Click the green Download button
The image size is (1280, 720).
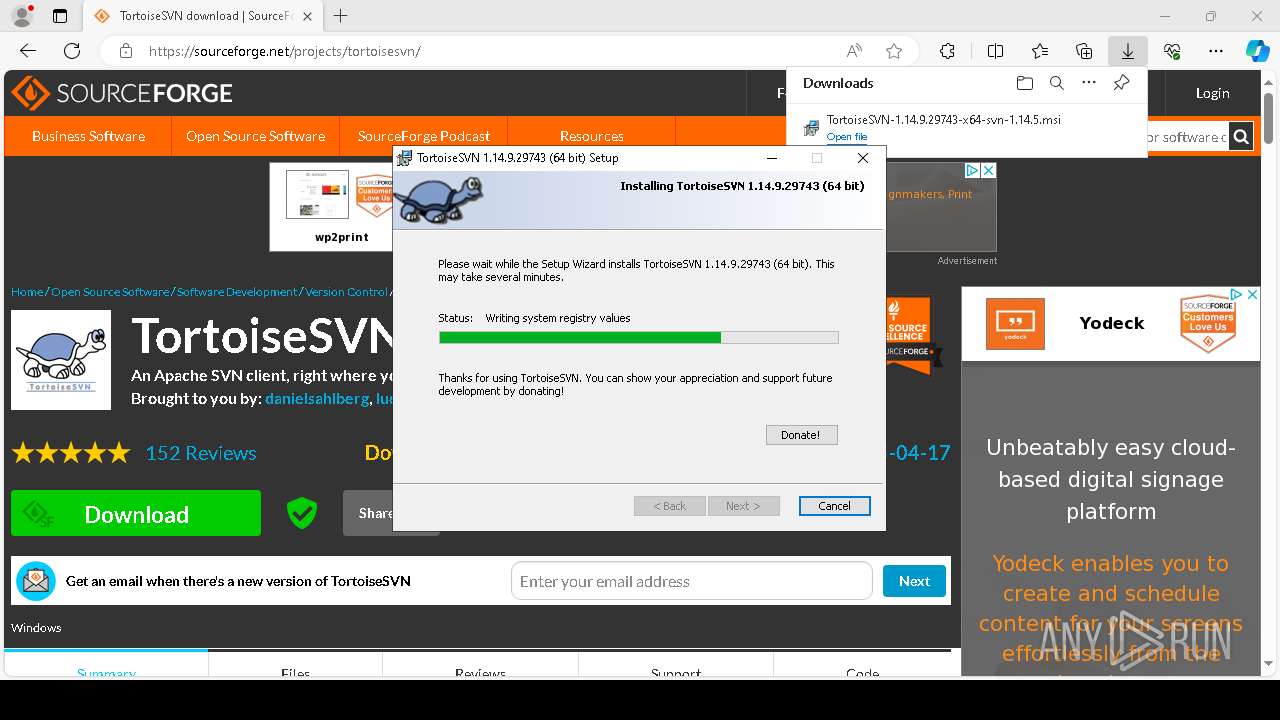pos(136,513)
